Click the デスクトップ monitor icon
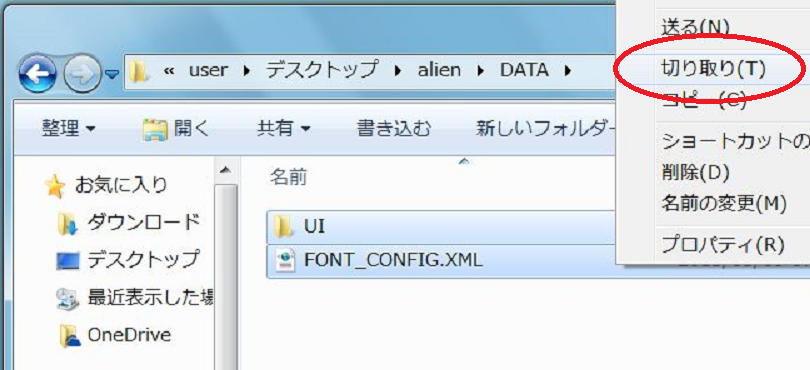 coord(68,261)
